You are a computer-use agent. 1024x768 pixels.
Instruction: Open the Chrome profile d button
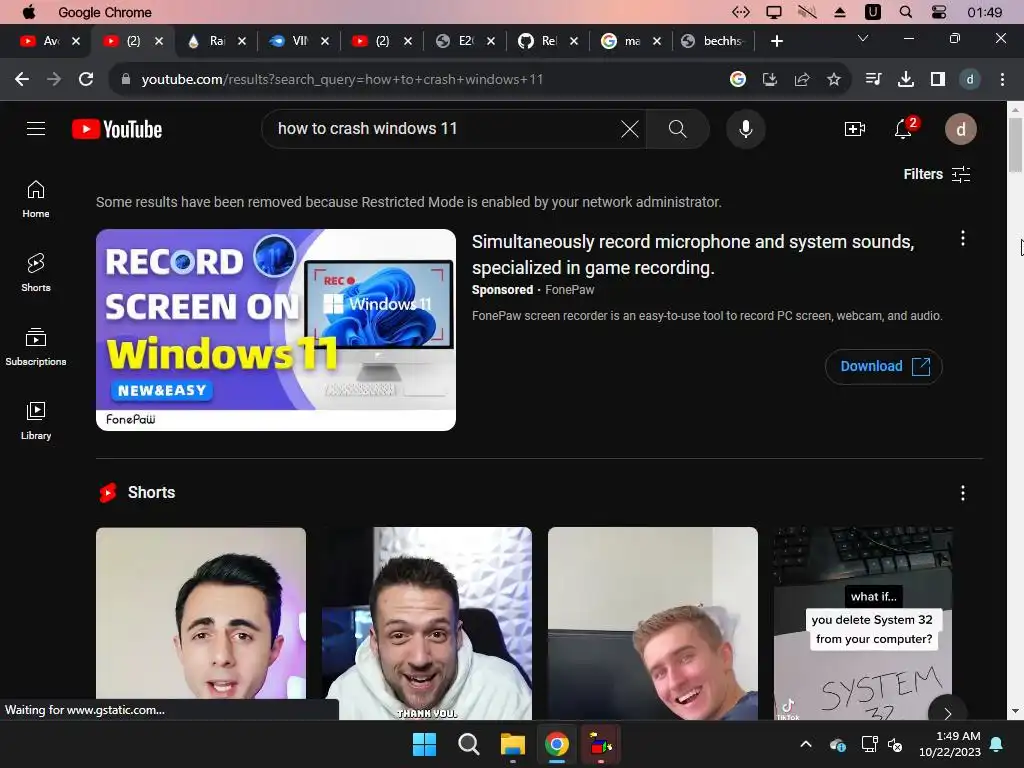click(x=970, y=79)
